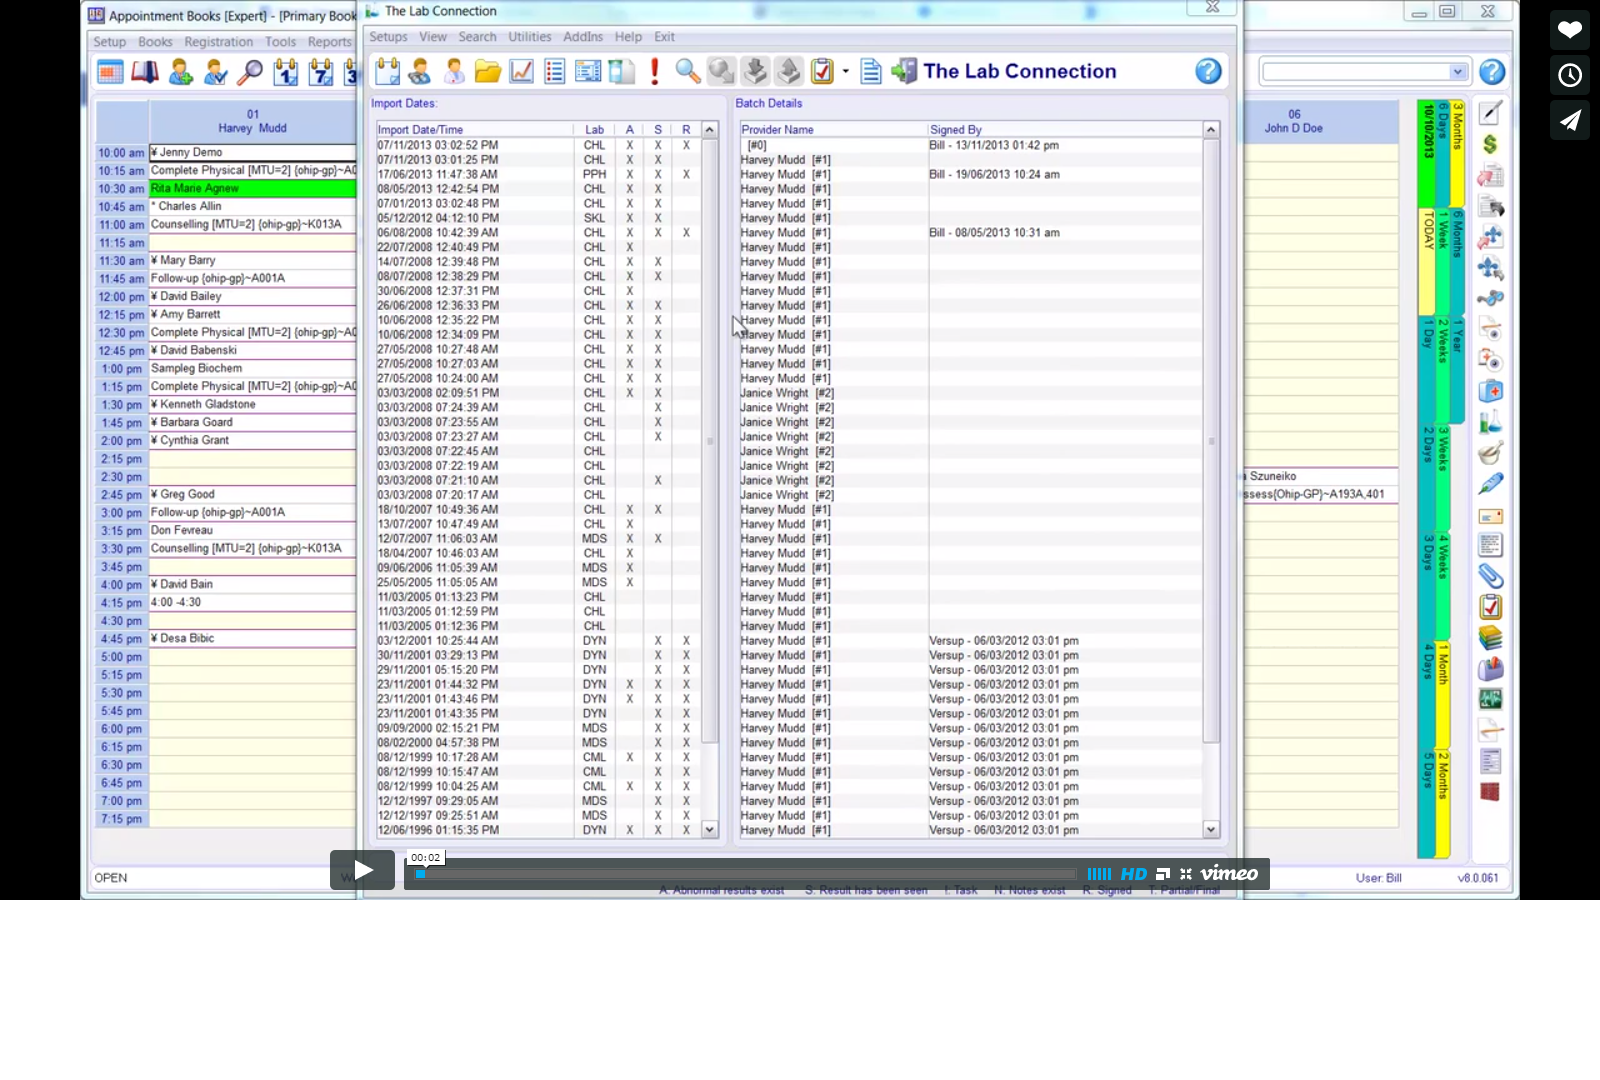The height and width of the screenshot is (1080, 1600).
Task: Sort by Lab column header
Action: click(594, 130)
